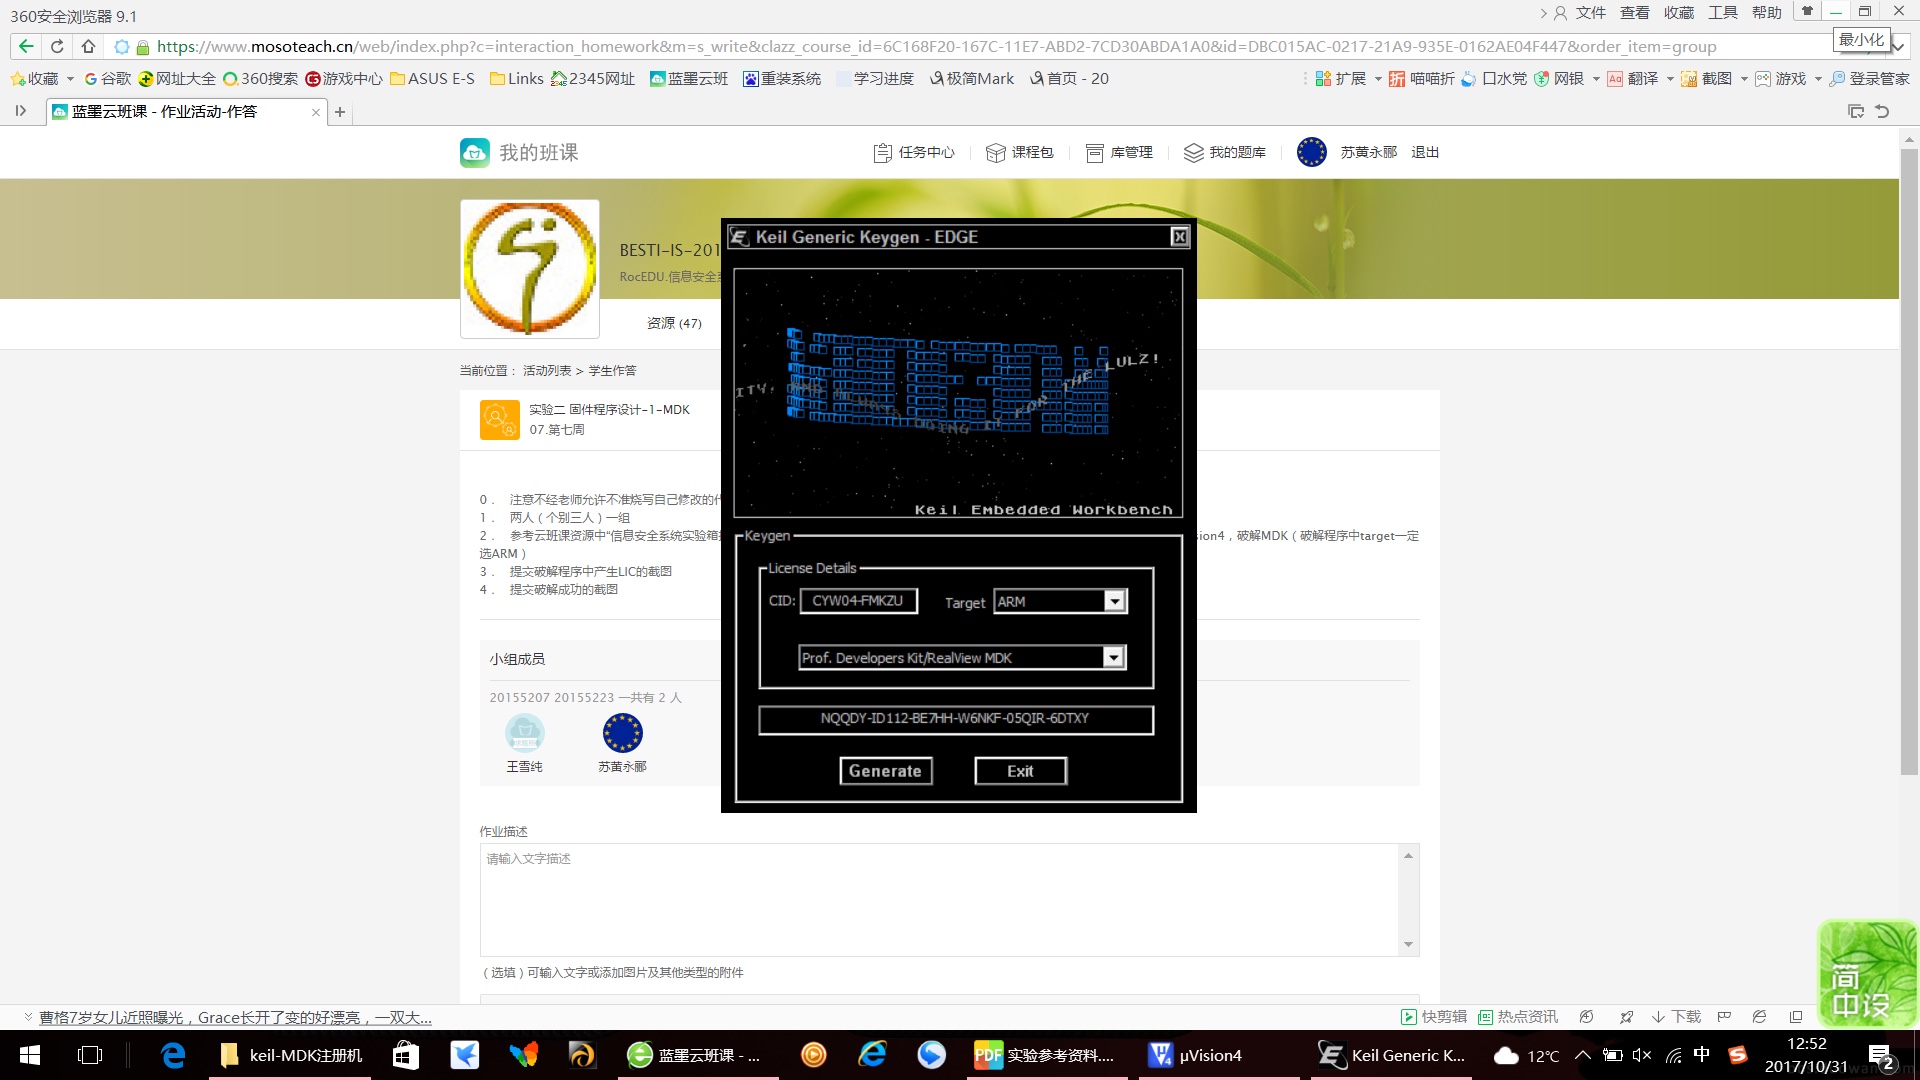
Task: Open the Windows Store taskbar icon
Action: (x=406, y=1055)
